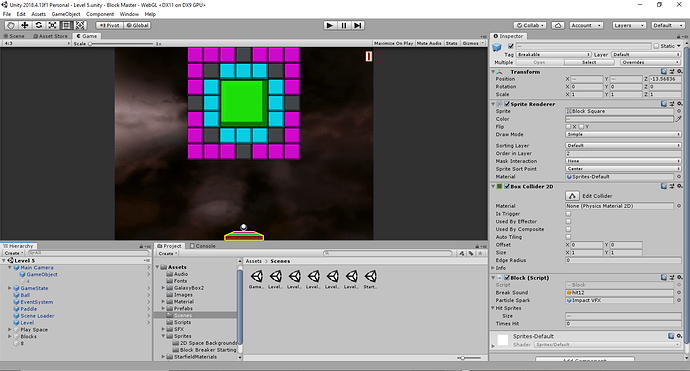The image size is (690, 371).
Task: Open the Overrides dropdown
Action: coord(650,62)
